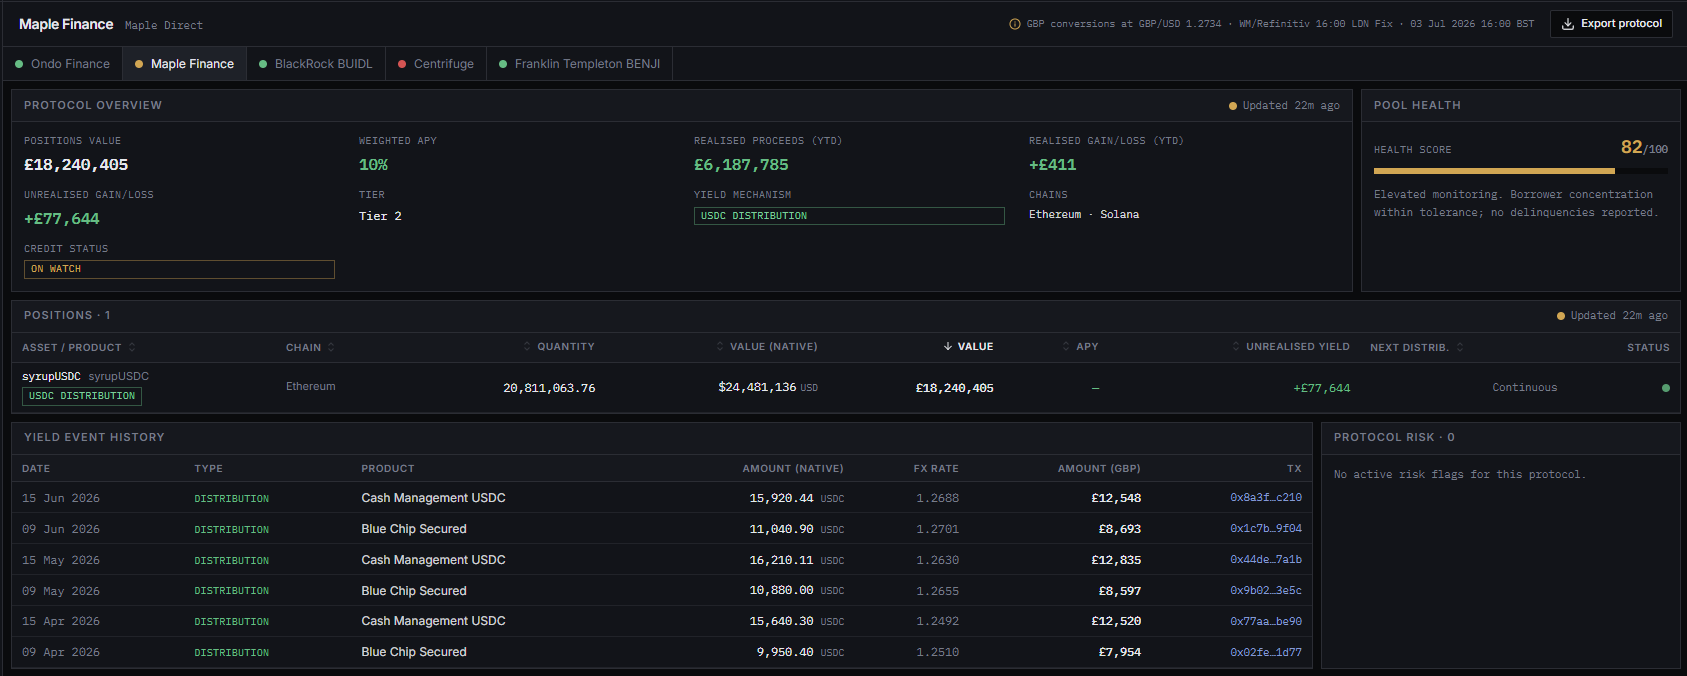This screenshot has width=1687, height=676.
Task: Open transaction link 0x77aa…be90
Action: coord(1266,621)
